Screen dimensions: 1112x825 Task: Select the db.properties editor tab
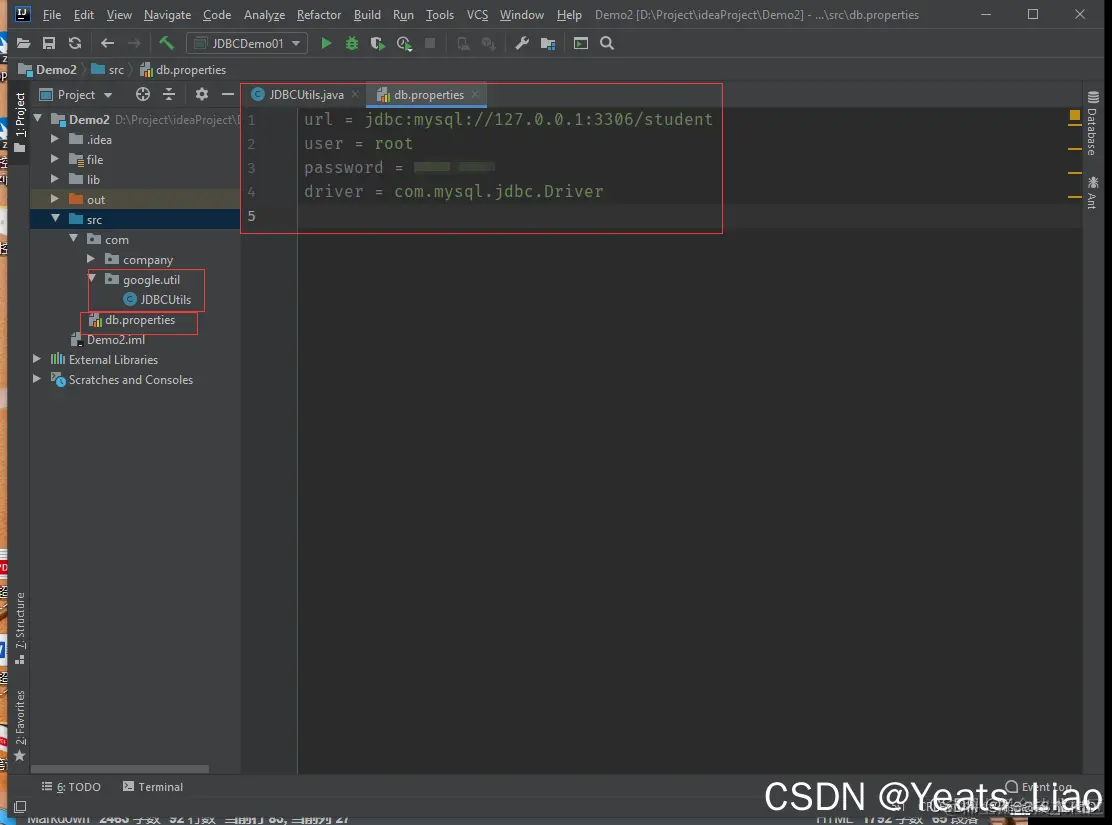(428, 94)
